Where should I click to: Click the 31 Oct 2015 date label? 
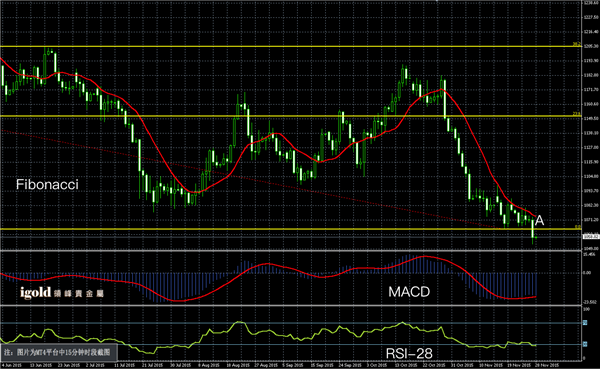pyautogui.click(x=461, y=365)
